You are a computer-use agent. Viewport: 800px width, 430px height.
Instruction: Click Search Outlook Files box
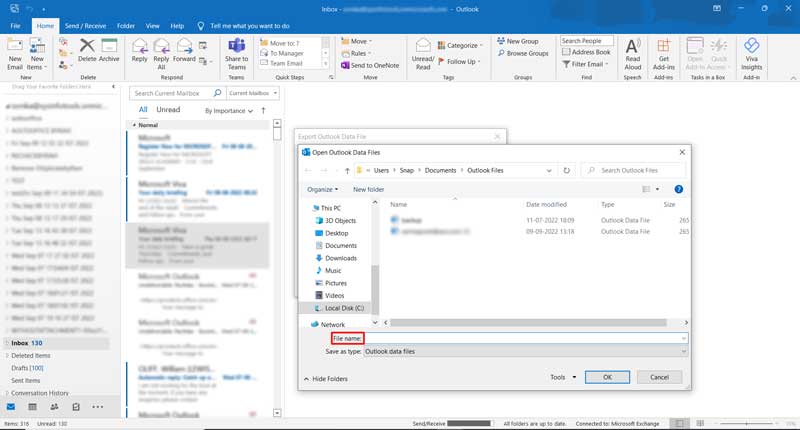tap(634, 170)
